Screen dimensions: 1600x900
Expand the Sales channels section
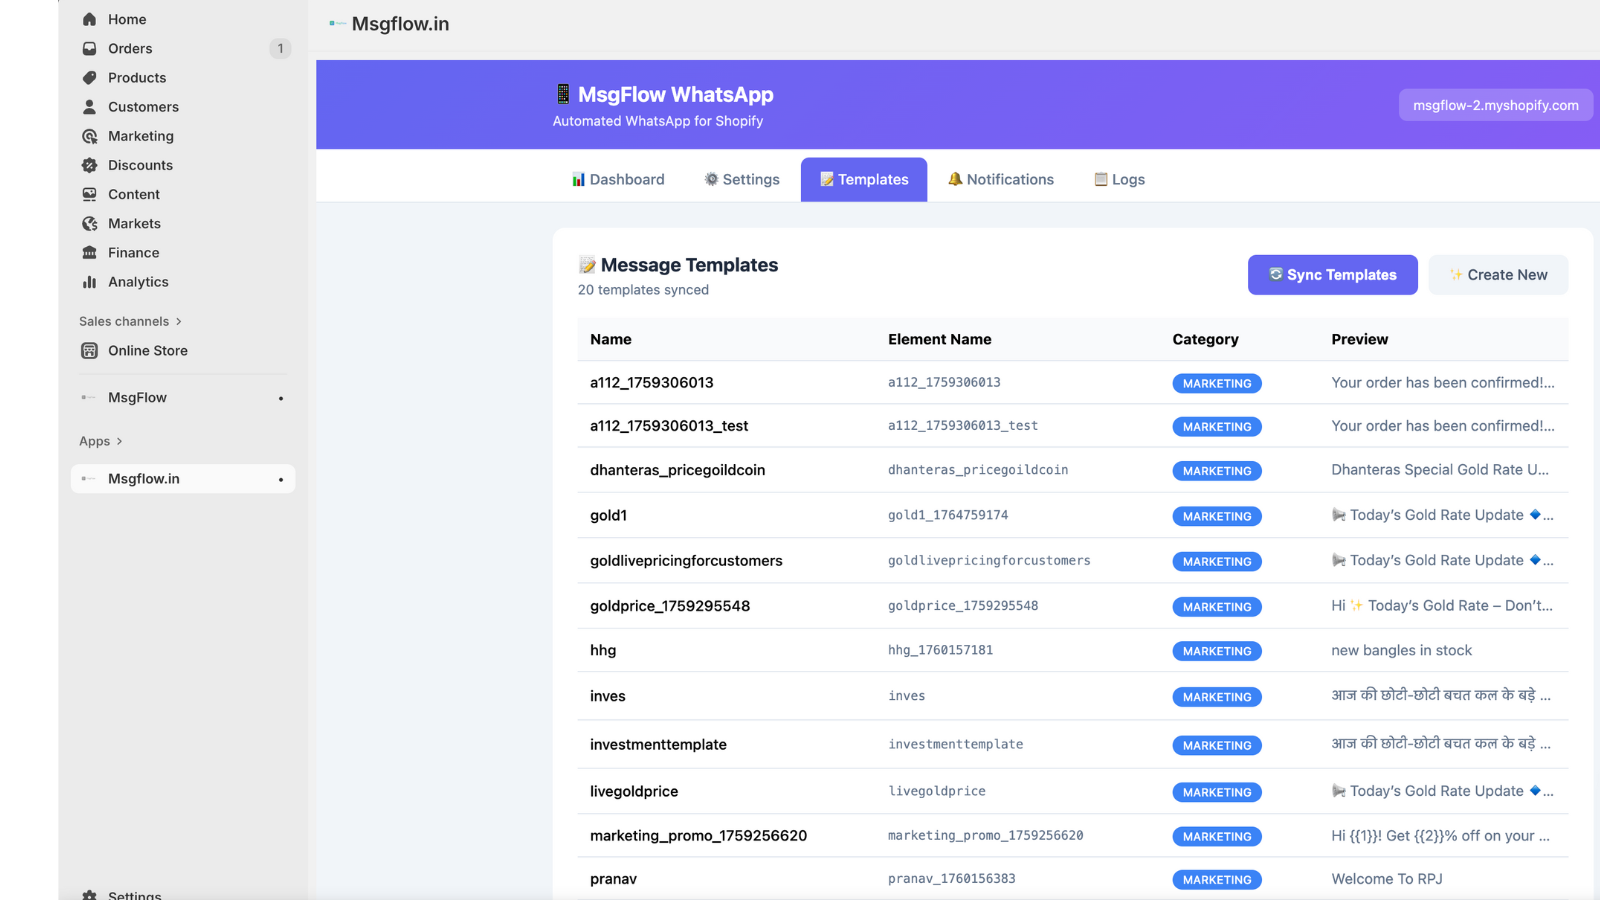tap(131, 321)
